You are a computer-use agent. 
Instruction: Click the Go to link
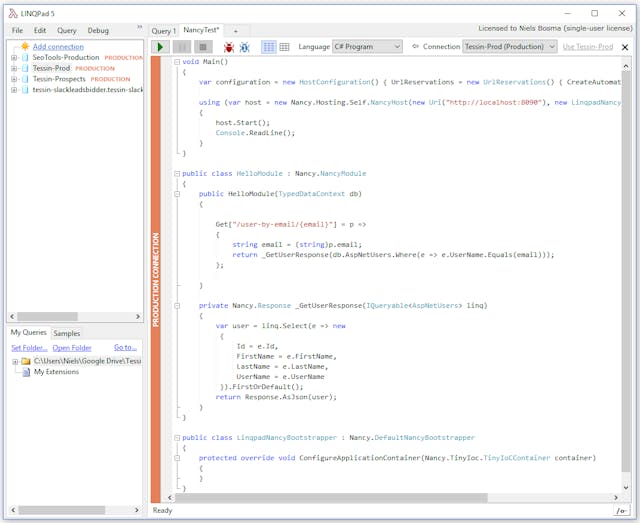[125, 347]
